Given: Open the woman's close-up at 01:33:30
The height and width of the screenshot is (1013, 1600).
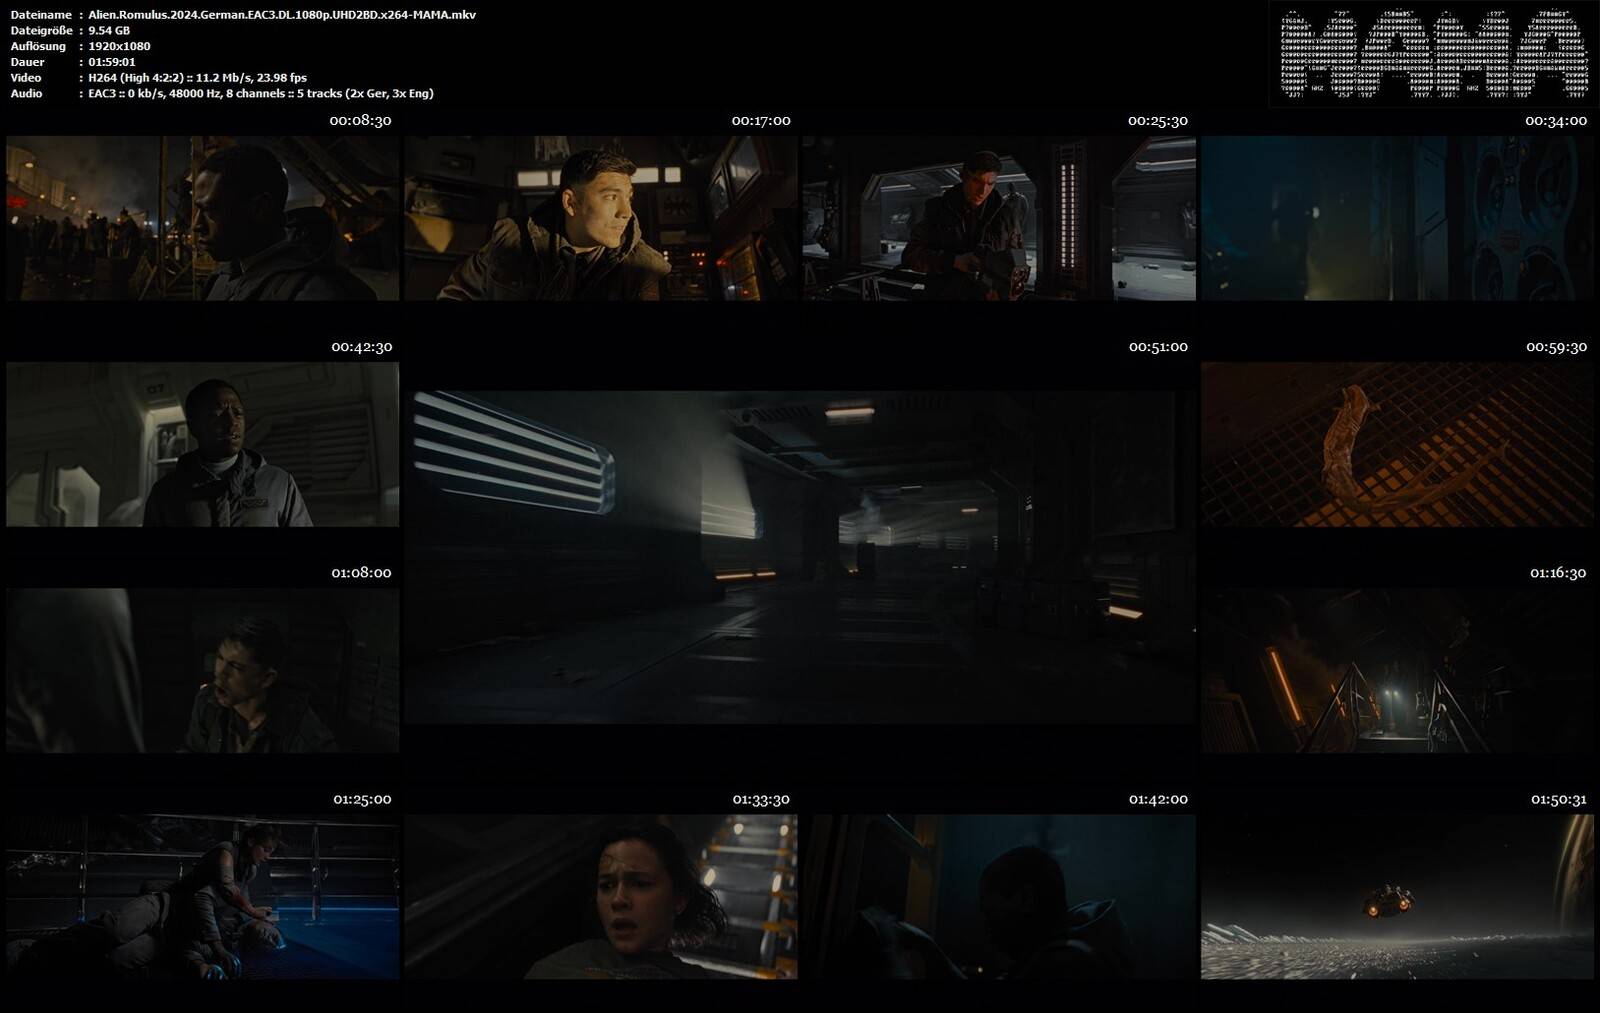Looking at the screenshot, I should coord(601,897).
